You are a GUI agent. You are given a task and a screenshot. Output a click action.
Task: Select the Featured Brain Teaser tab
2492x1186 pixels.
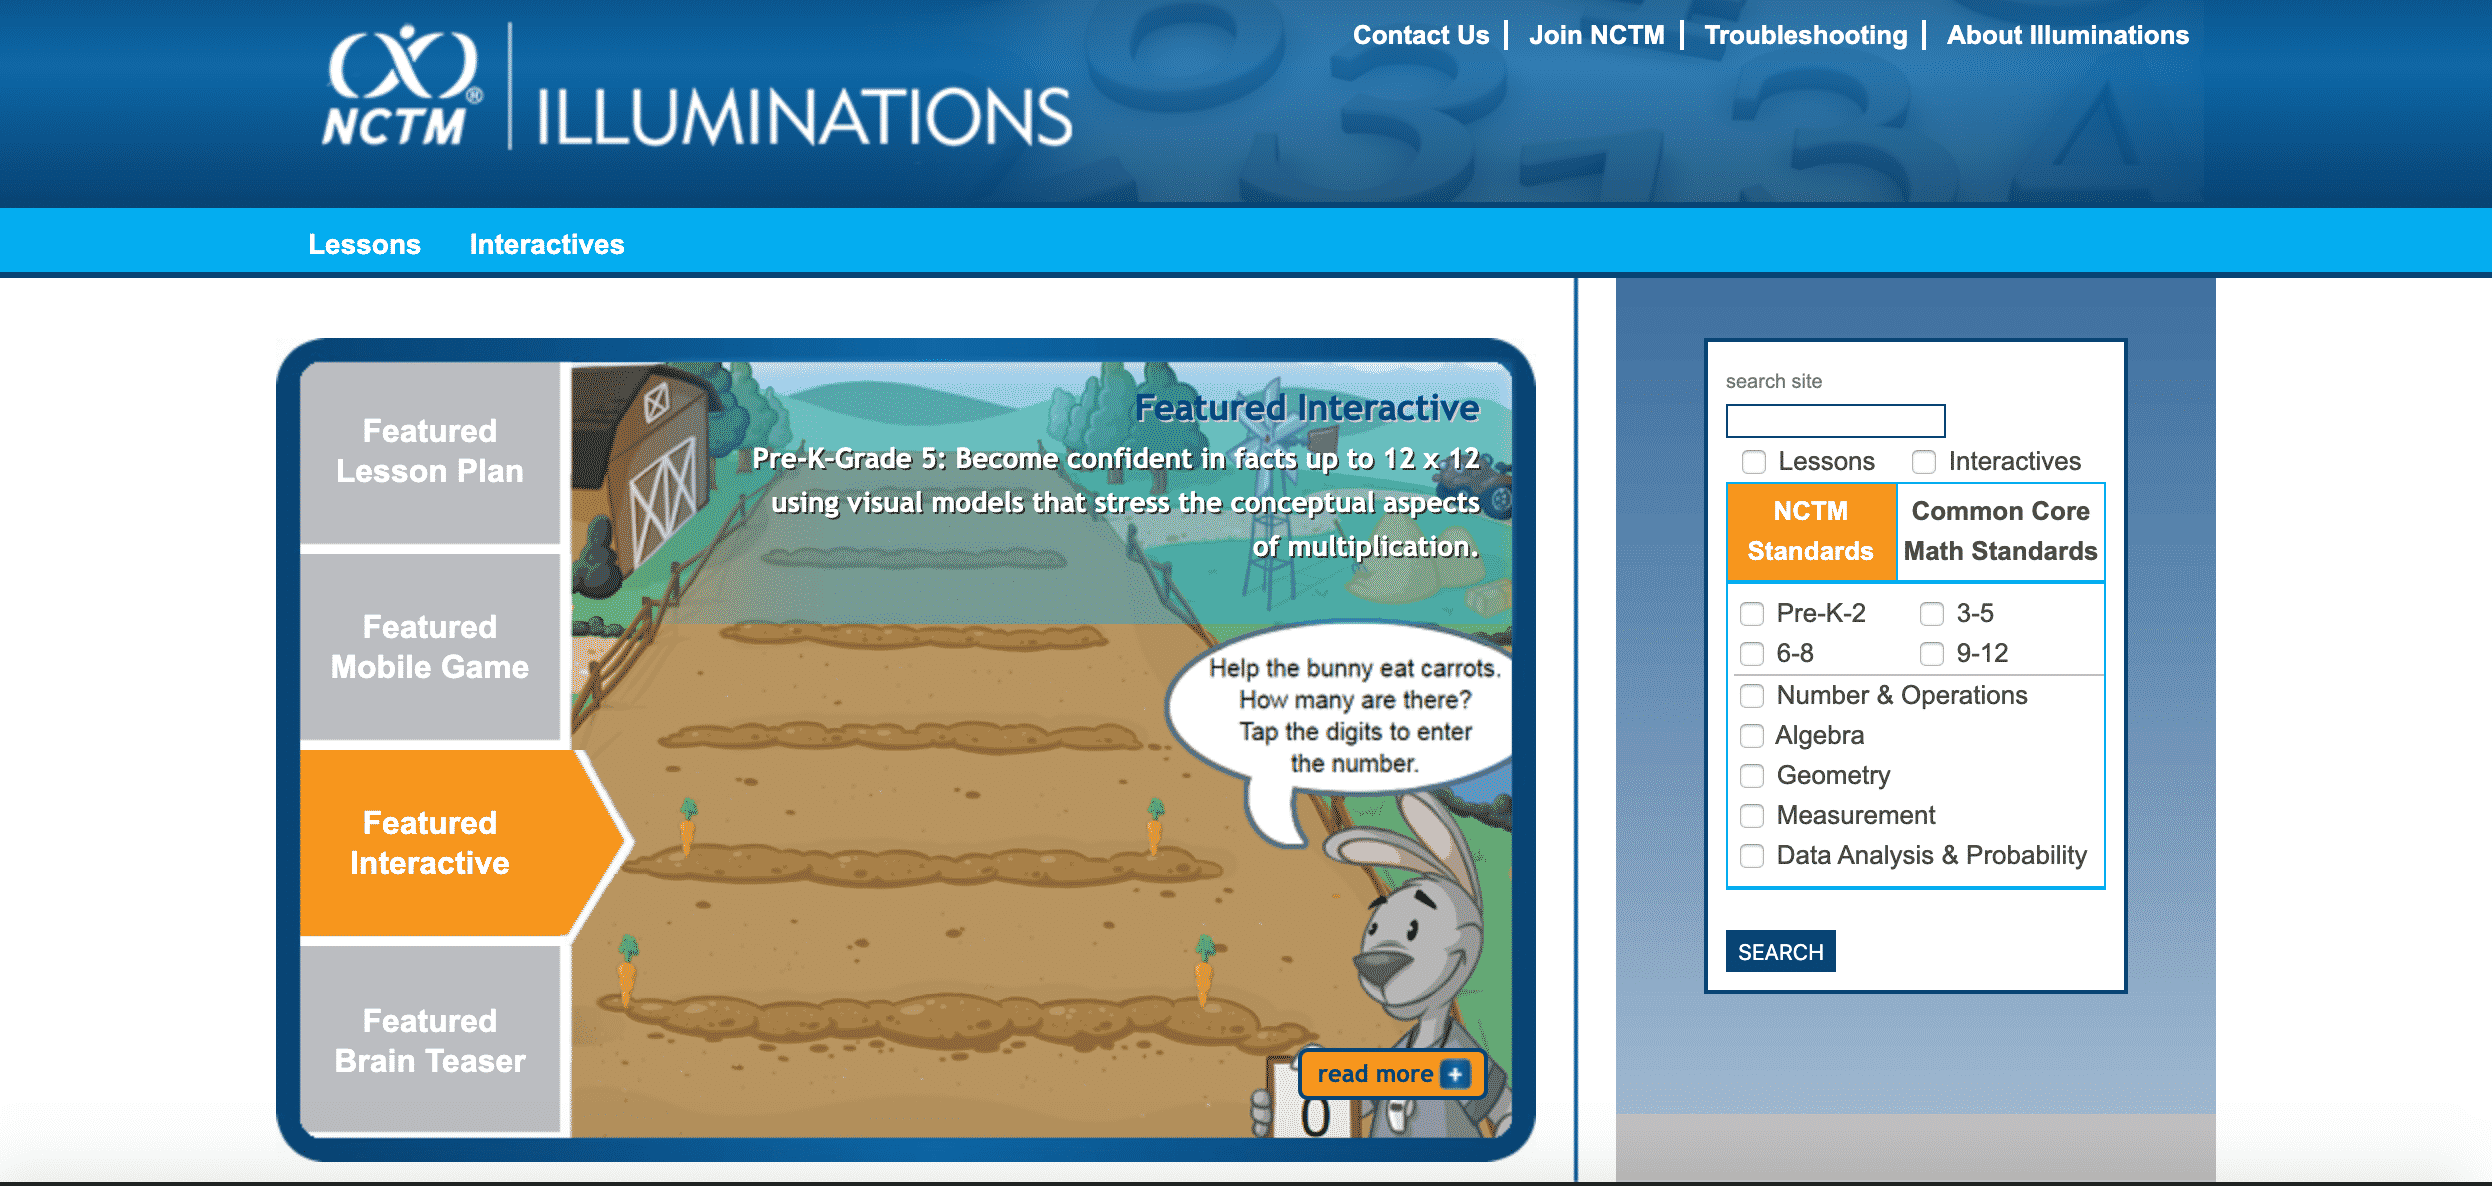point(430,1040)
